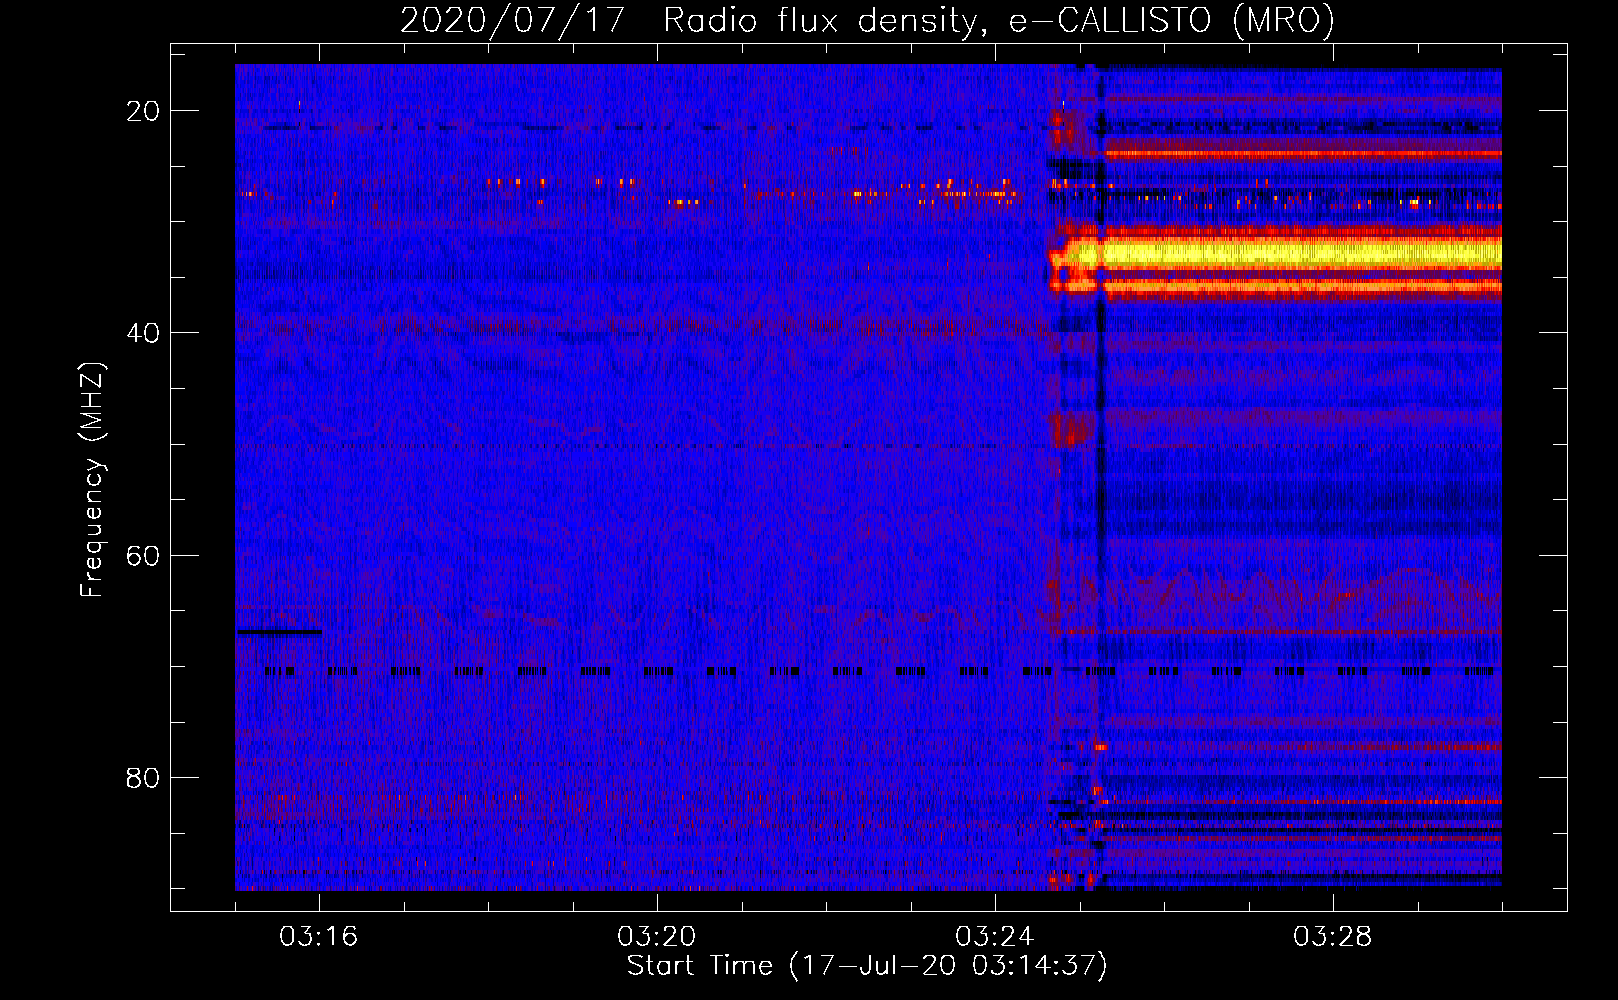Click the 03:16 time tick label
This screenshot has width=1618, height=1000.
[x=319, y=937]
